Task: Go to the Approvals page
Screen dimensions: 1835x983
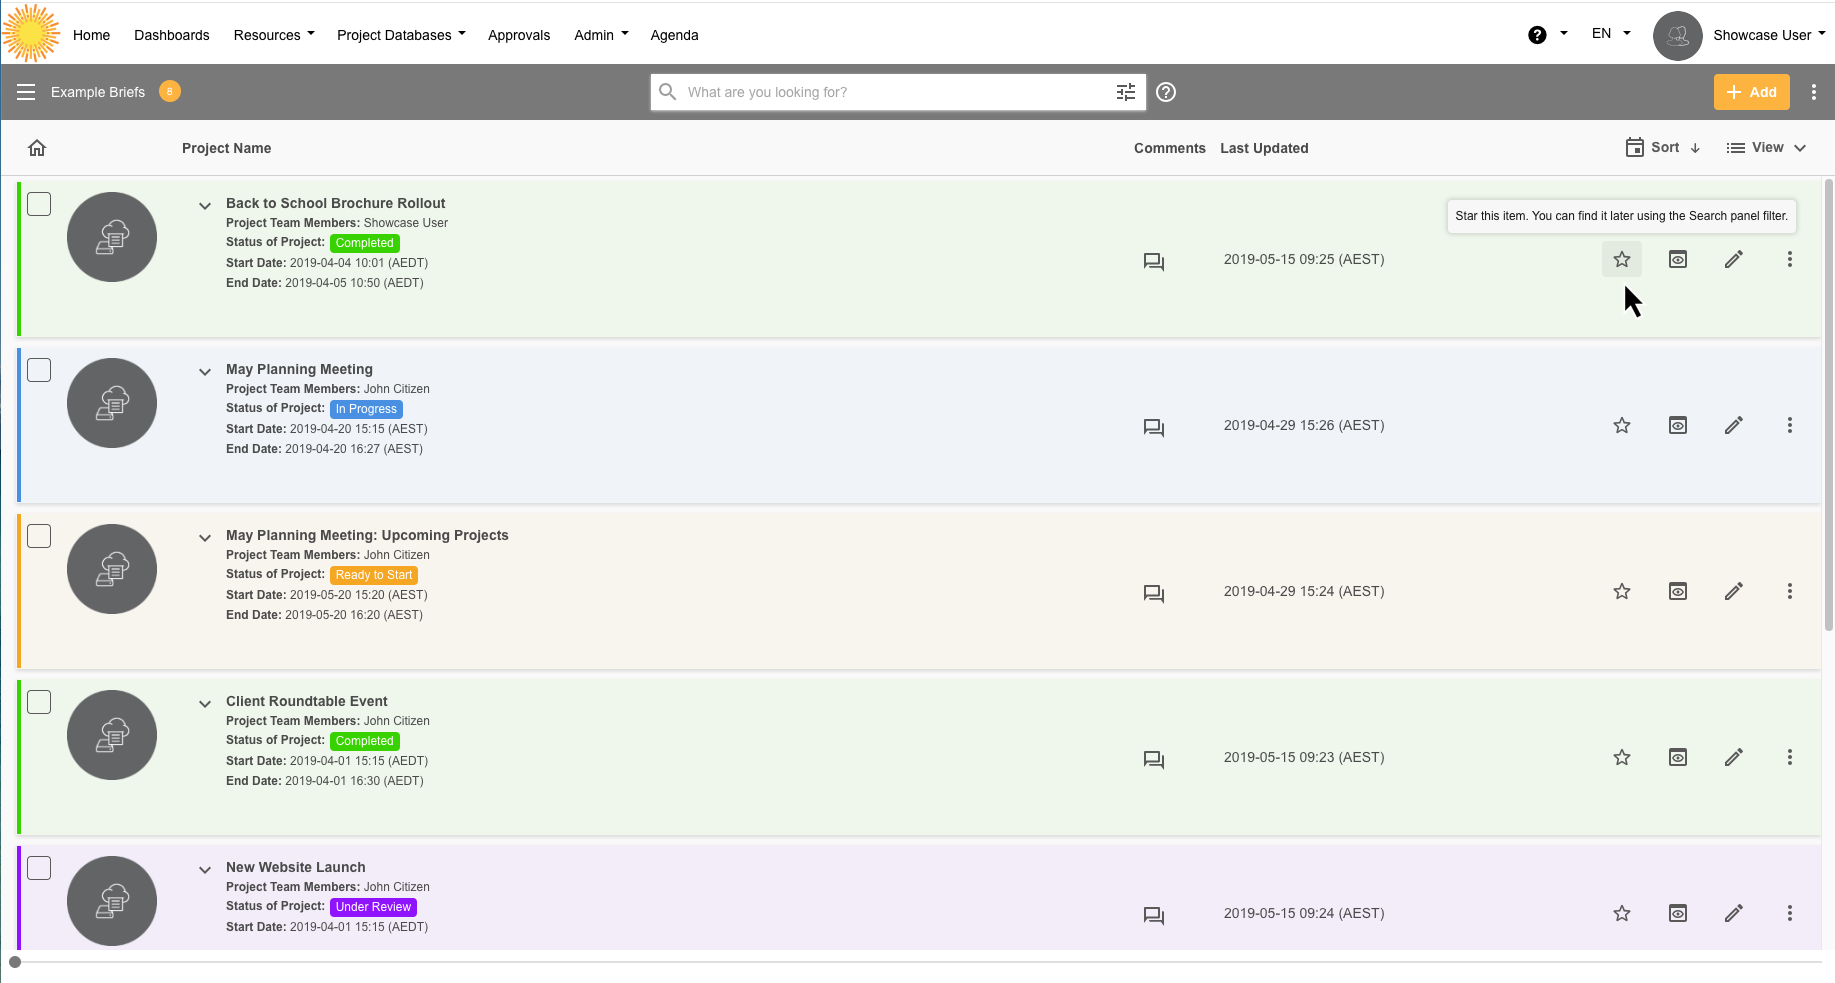Action: tap(519, 35)
